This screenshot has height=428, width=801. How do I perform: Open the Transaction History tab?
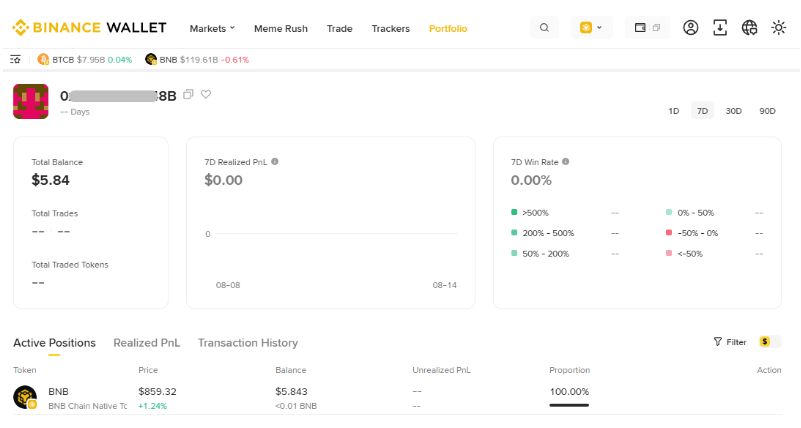pyautogui.click(x=248, y=343)
